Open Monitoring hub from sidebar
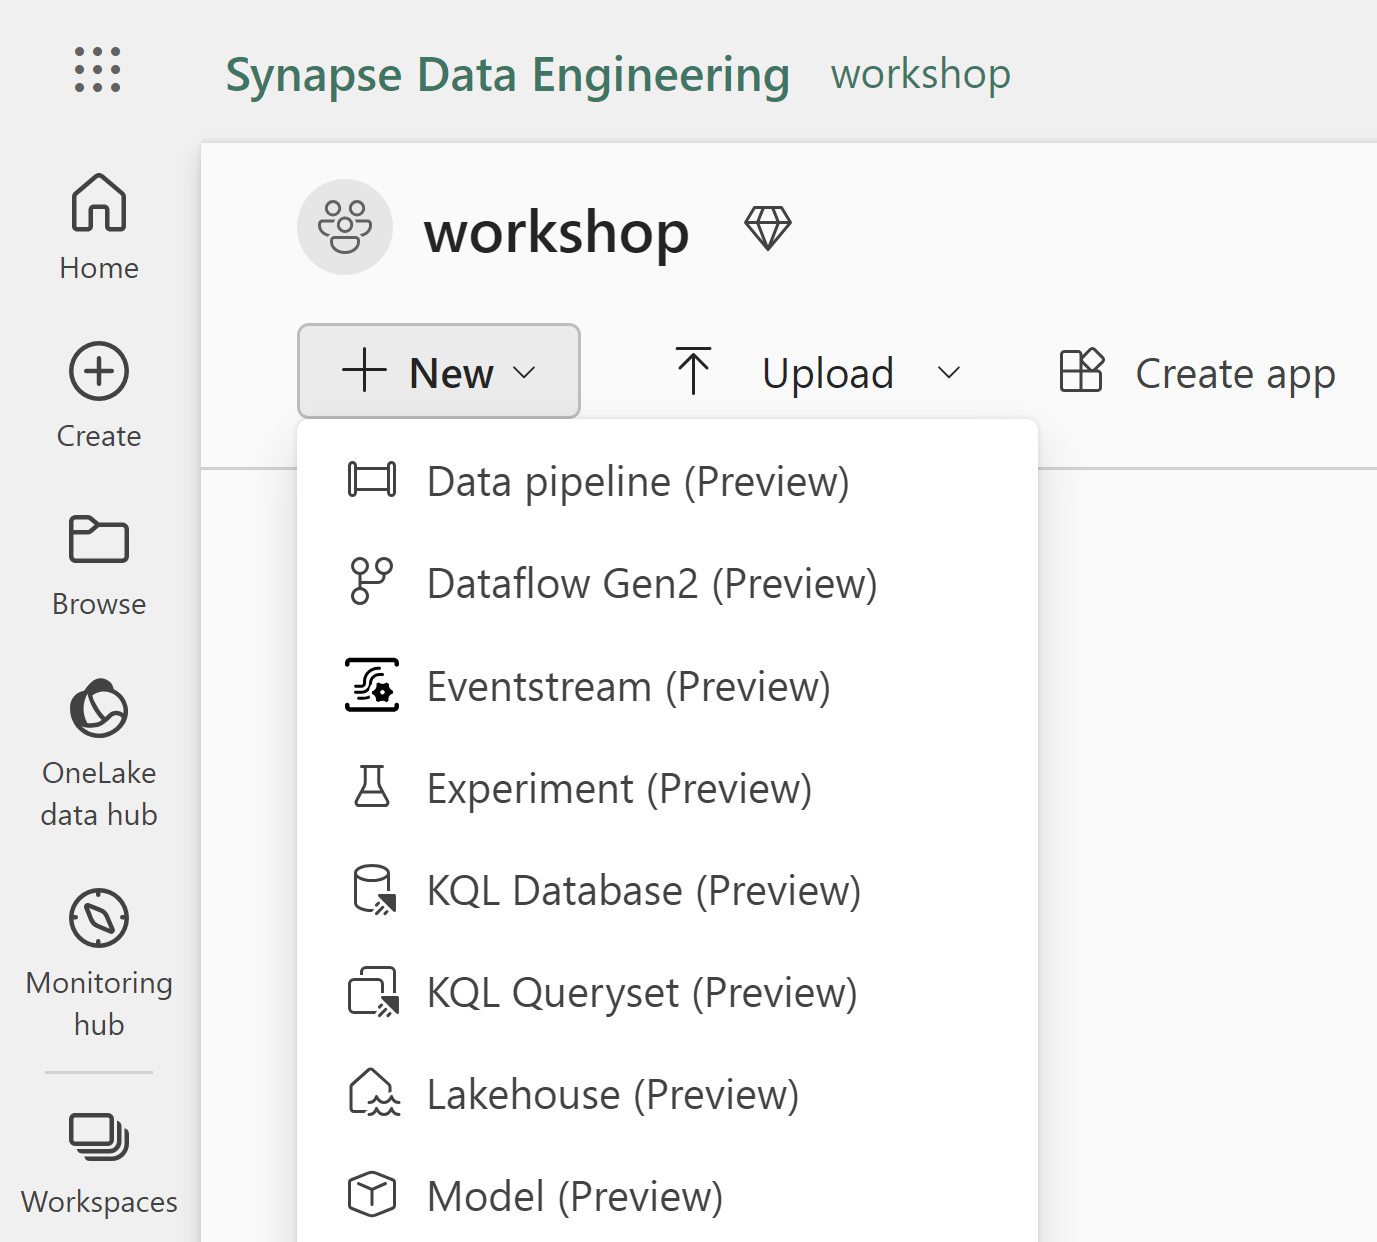Screen dimensions: 1377x1242 [99, 963]
